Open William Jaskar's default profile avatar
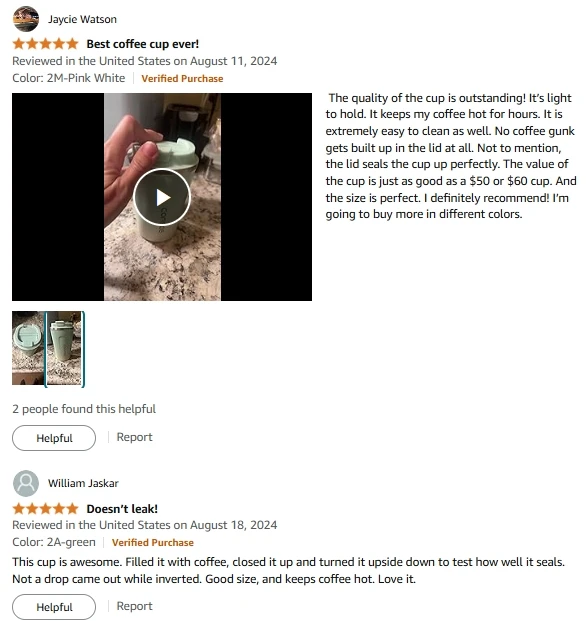Image resolution: width=586 pixels, height=621 pixels. coord(26,483)
